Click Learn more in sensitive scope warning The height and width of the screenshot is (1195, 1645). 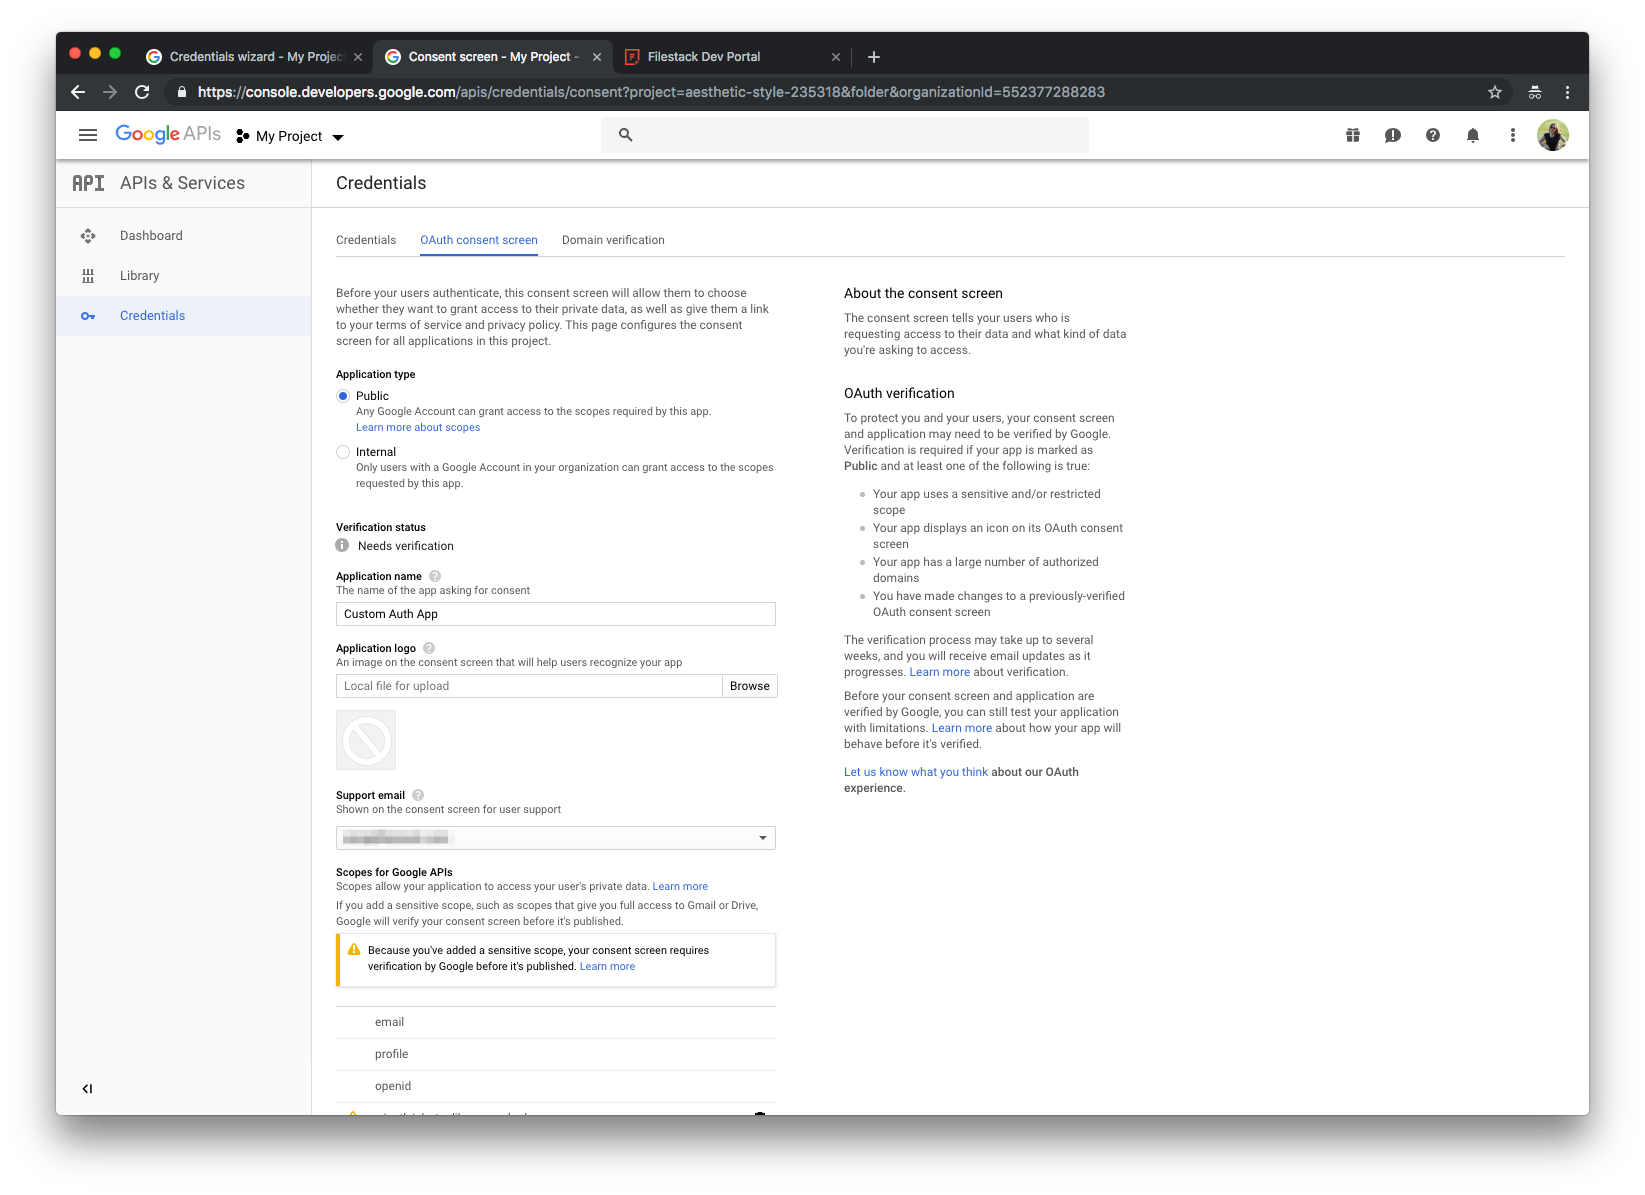click(x=607, y=967)
